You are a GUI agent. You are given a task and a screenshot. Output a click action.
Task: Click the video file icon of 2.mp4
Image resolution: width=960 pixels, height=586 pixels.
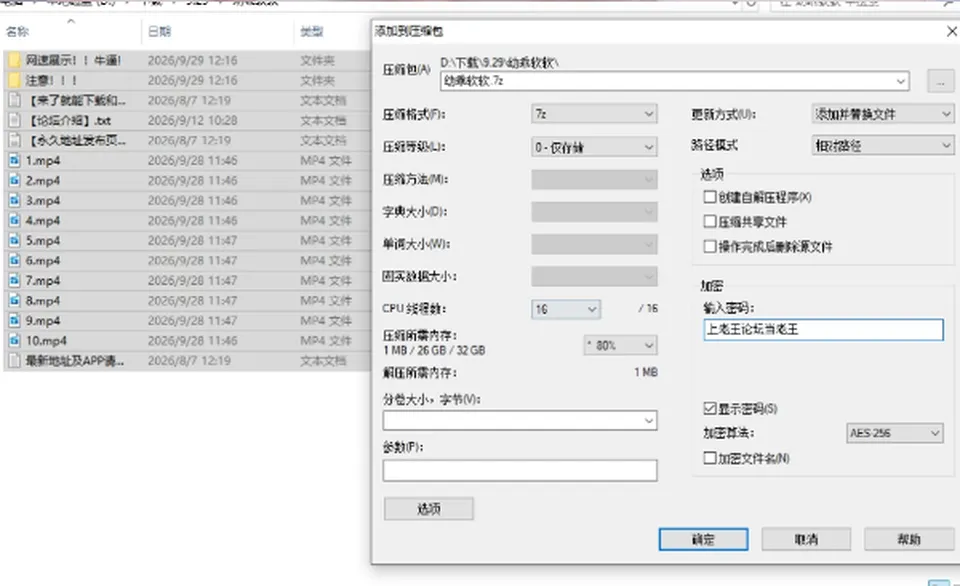tap(15, 181)
